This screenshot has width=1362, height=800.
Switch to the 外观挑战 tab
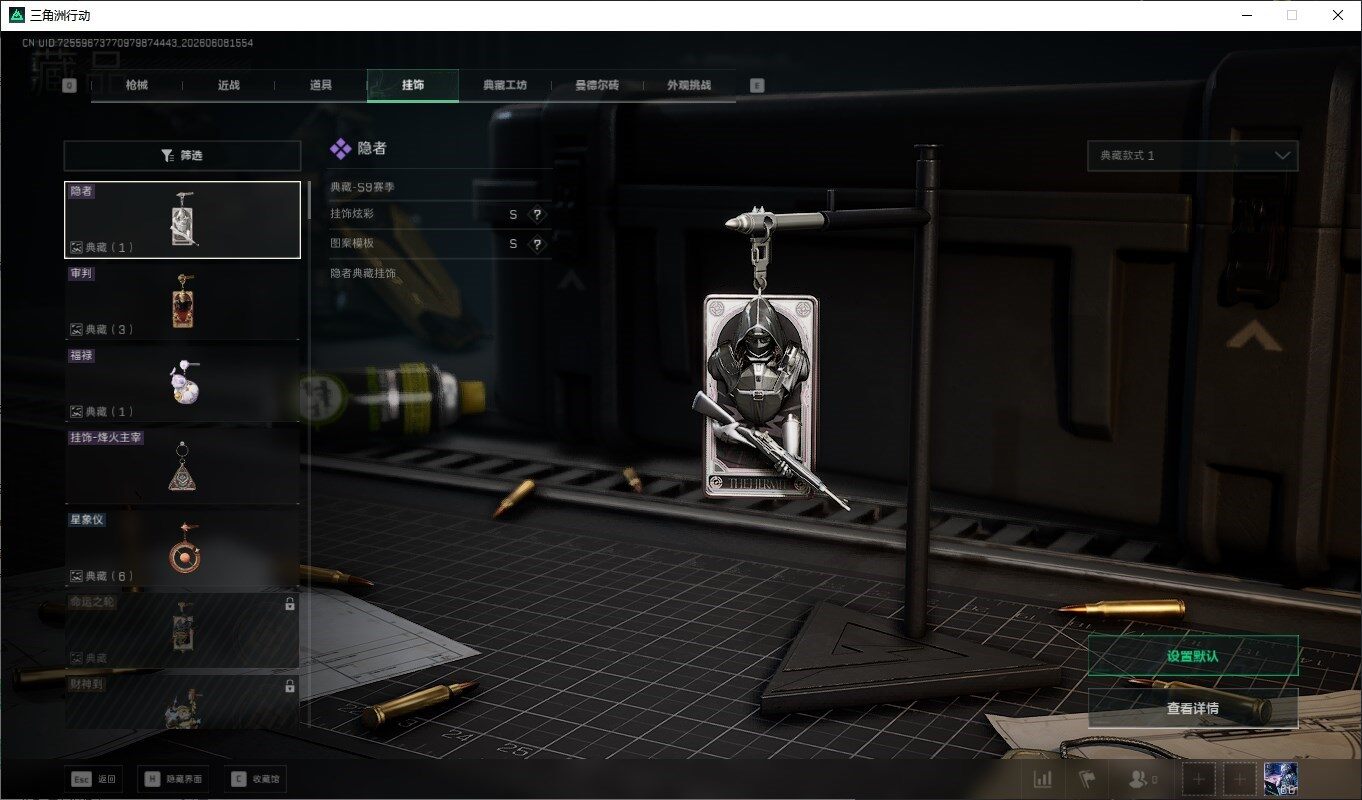pos(689,85)
